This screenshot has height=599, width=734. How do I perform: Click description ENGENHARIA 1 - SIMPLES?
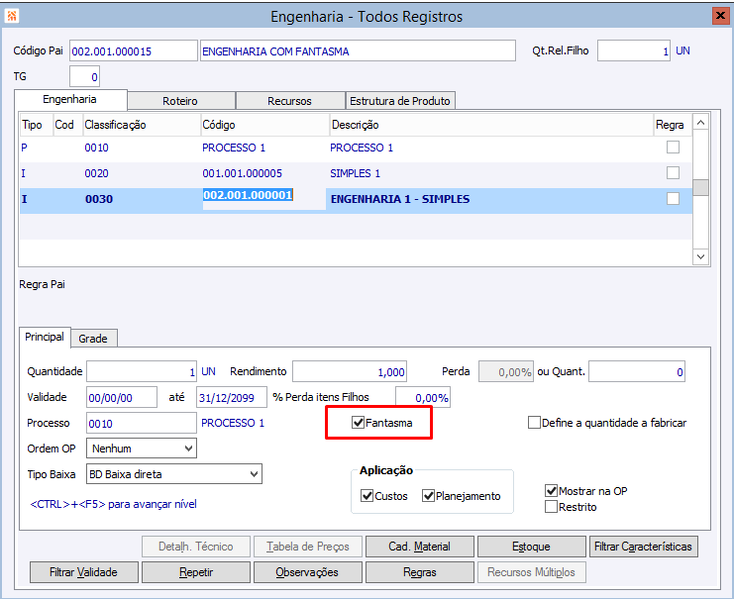pyautogui.click(x=400, y=199)
